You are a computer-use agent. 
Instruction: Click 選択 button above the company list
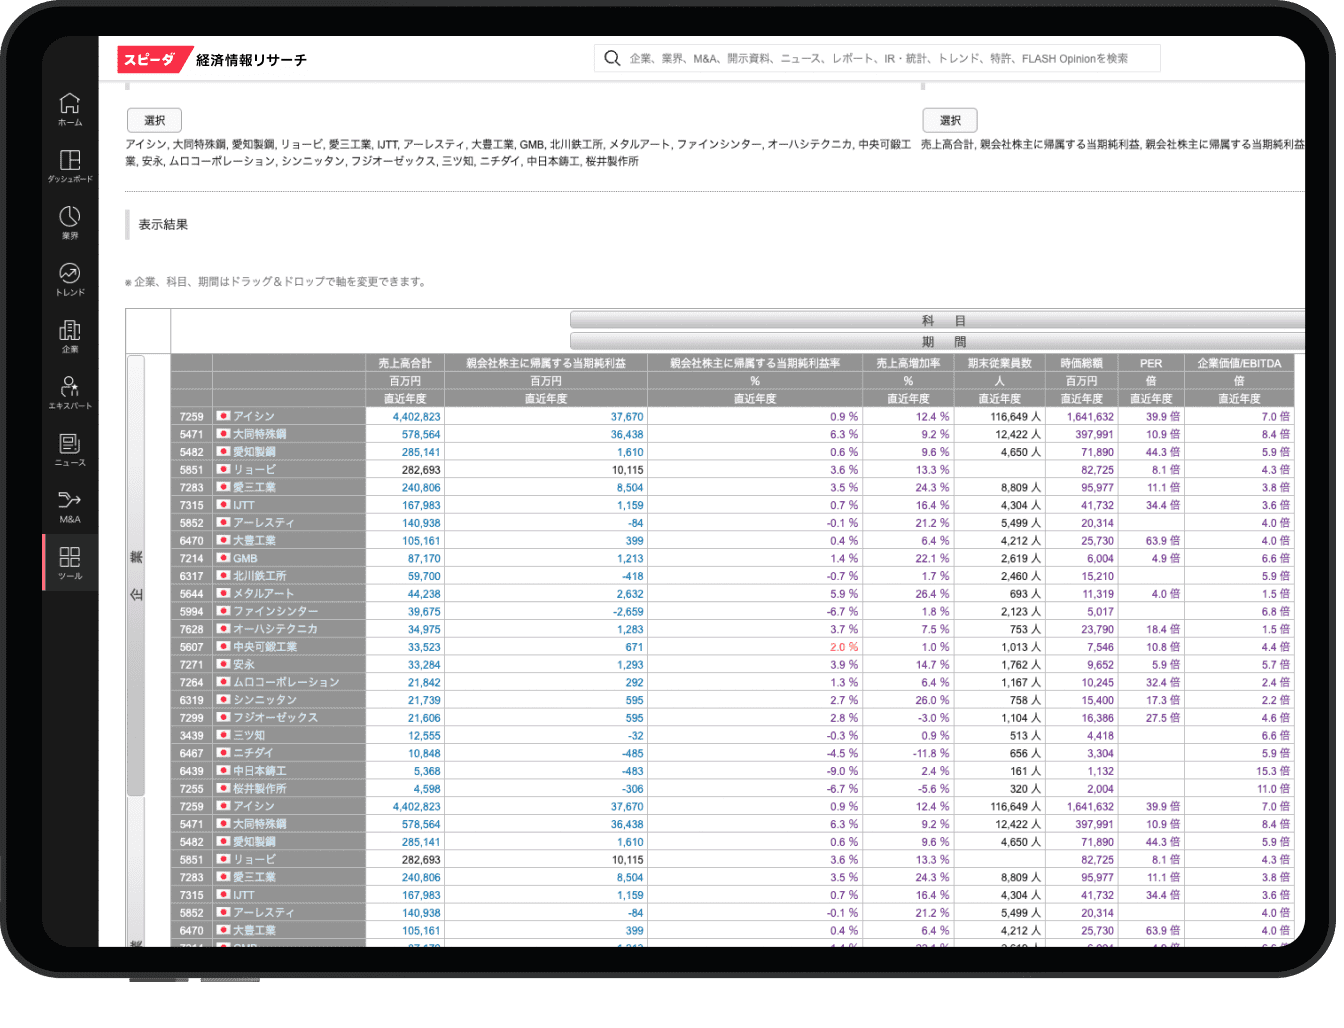154,120
